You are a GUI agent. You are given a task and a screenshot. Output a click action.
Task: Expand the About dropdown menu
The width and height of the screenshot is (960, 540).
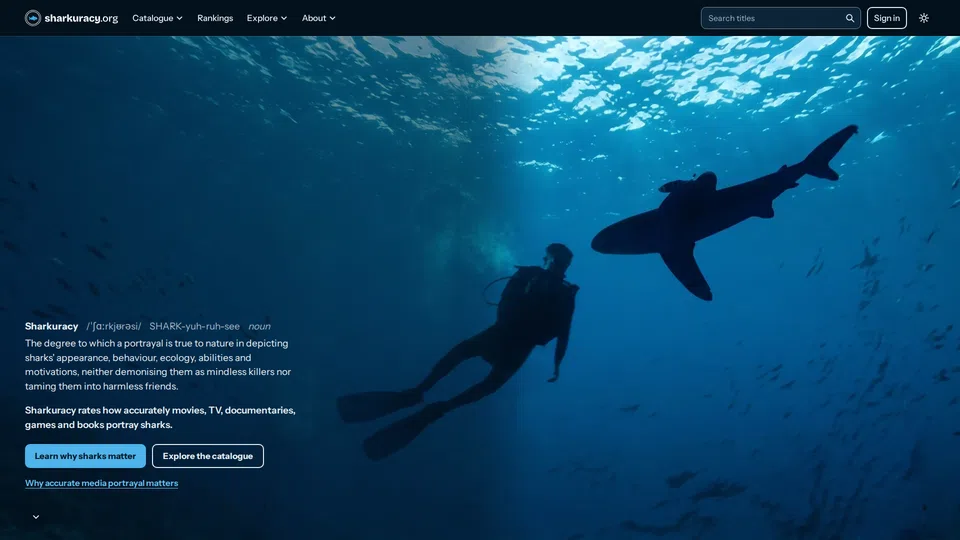tap(318, 18)
